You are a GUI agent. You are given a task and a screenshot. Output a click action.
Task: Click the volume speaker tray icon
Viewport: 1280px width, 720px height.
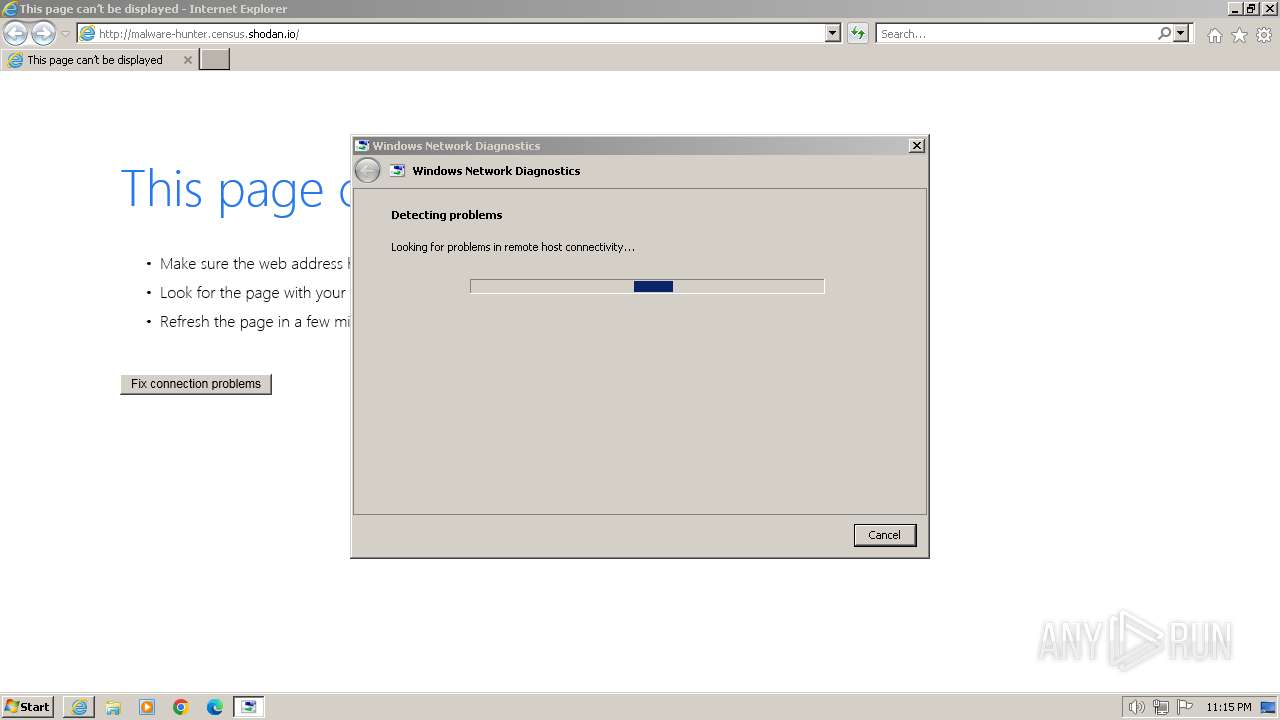click(1136, 707)
